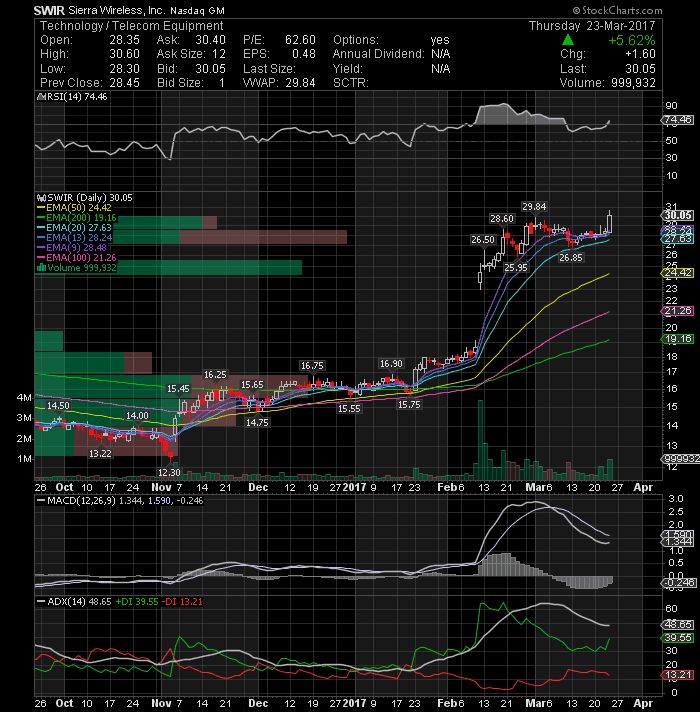The height and width of the screenshot is (712, 700).
Task: Click the 25.95 low price annotation
Action: [516, 268]
